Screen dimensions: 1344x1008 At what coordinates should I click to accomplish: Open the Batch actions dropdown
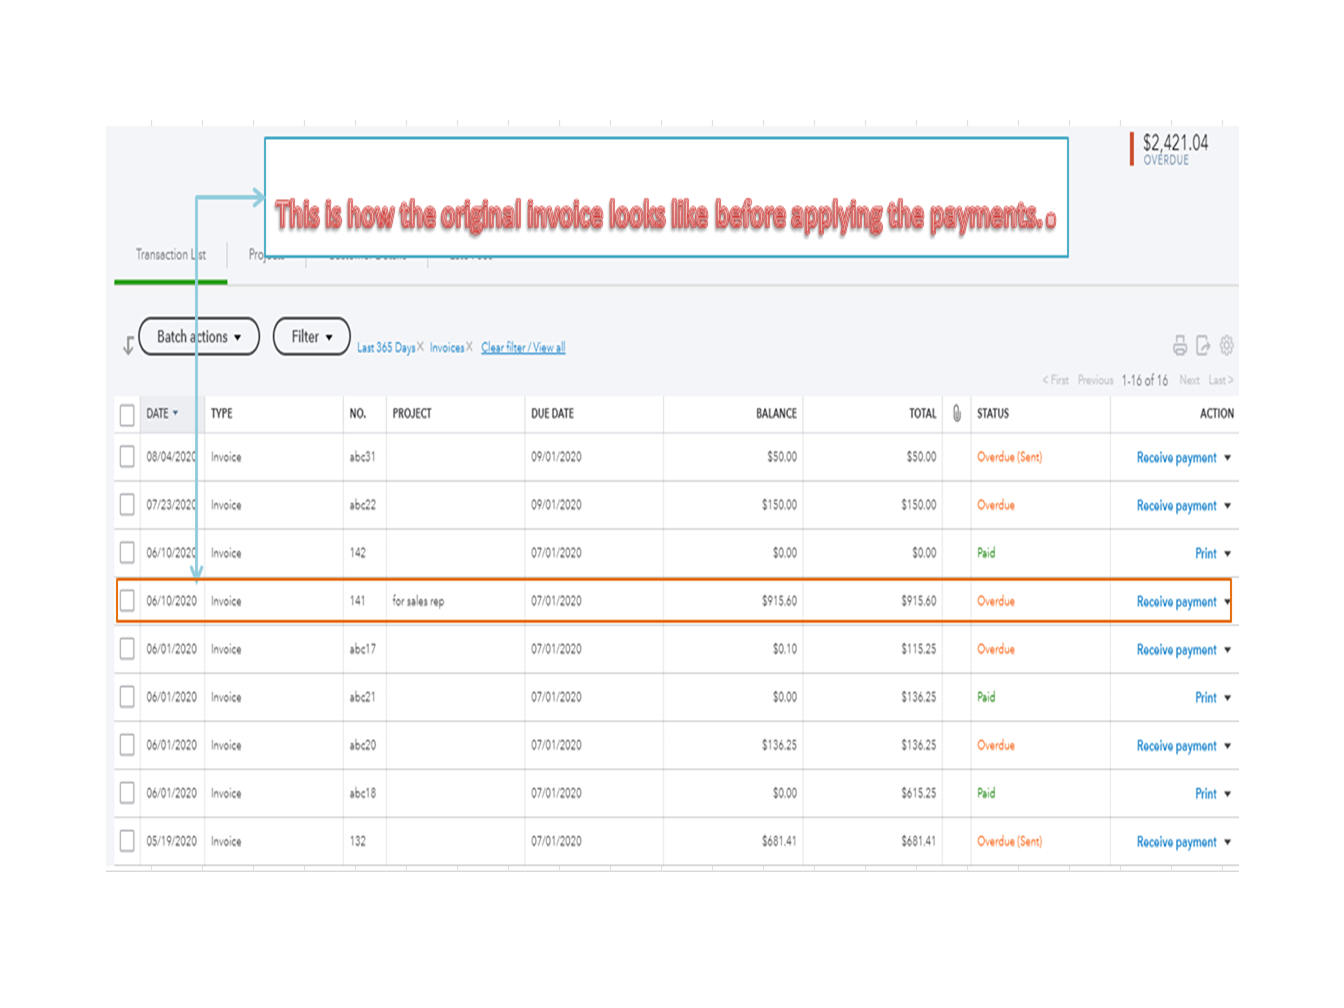(x=197, y=337)
